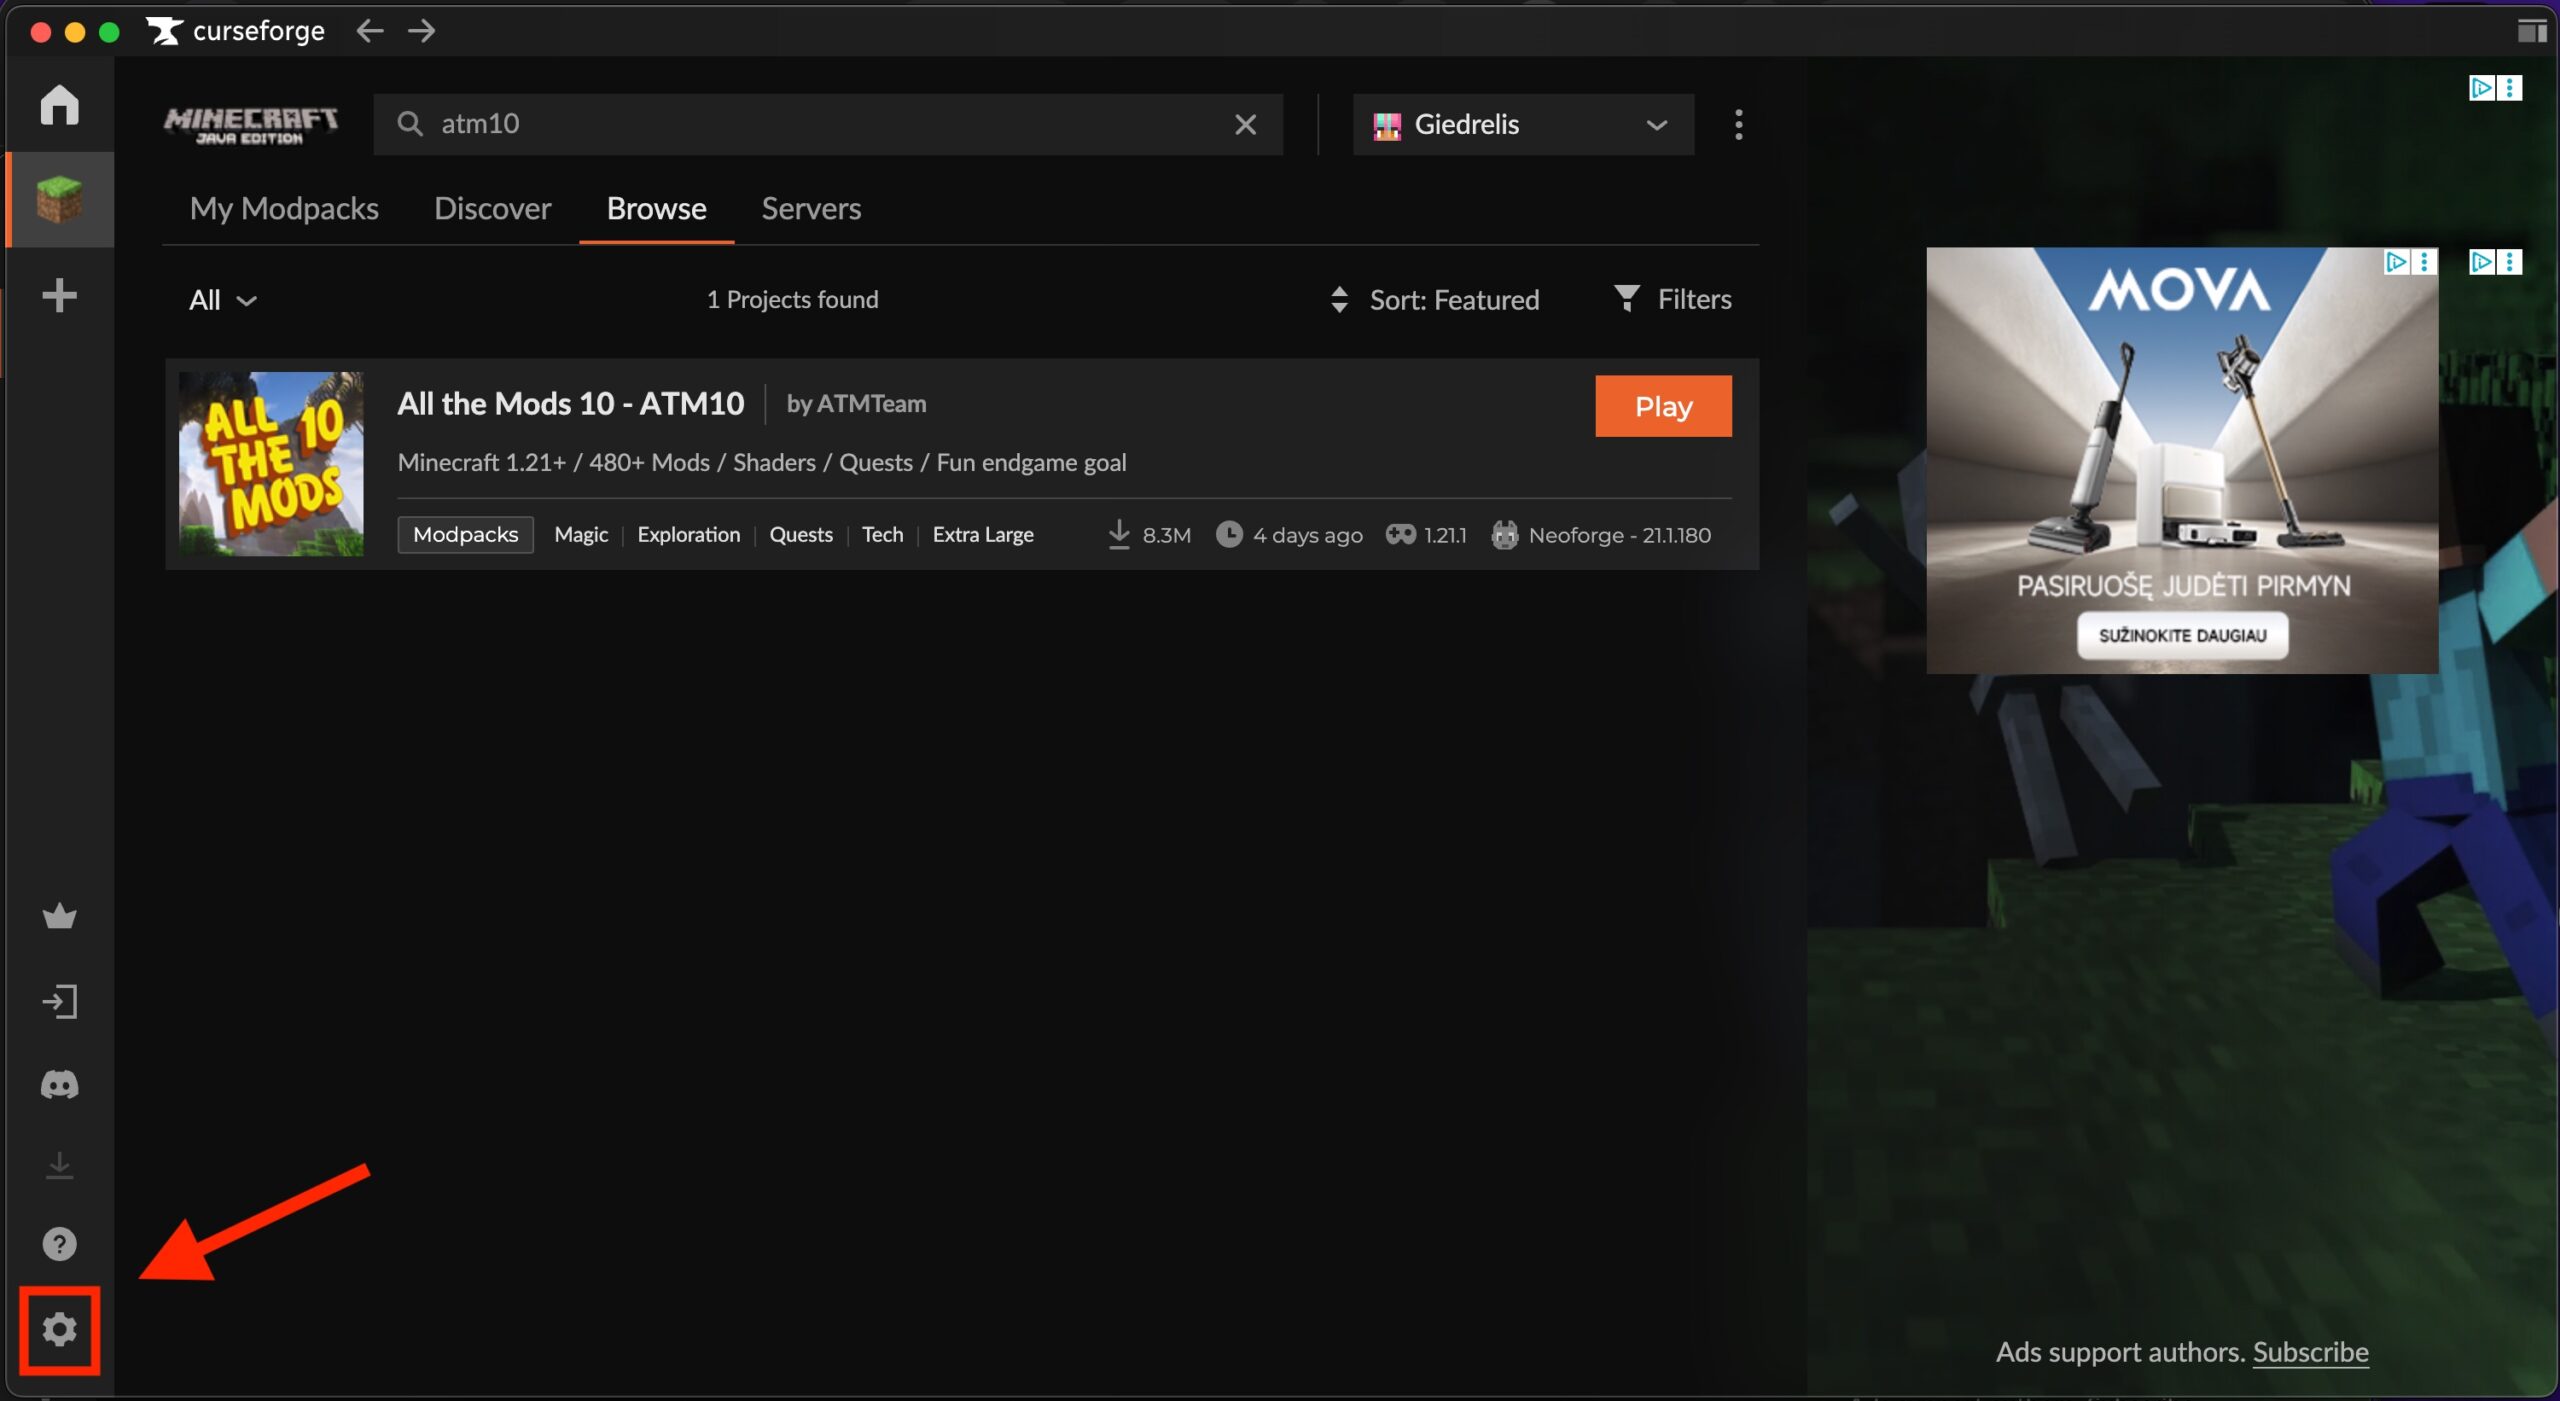Click the MOVA vacuum advertisement image
The image size is (2560, 1401).
(2182, 460)
